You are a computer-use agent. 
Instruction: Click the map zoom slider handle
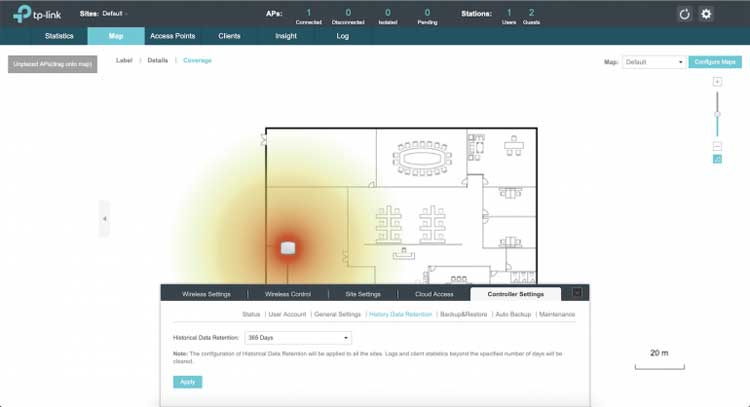[x=717, y=115]
